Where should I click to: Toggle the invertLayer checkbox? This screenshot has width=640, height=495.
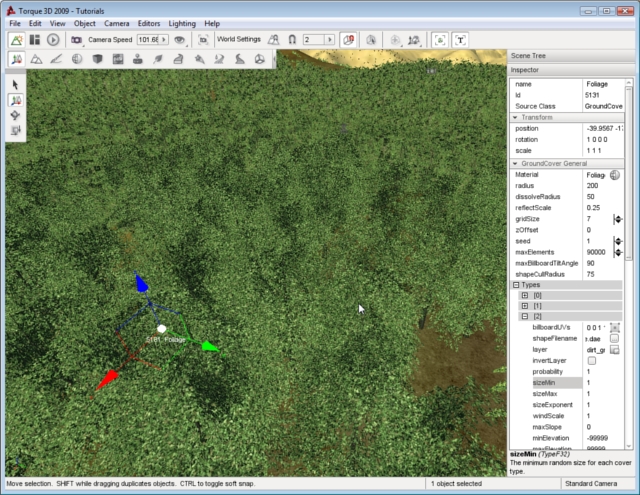pos(591,361)
